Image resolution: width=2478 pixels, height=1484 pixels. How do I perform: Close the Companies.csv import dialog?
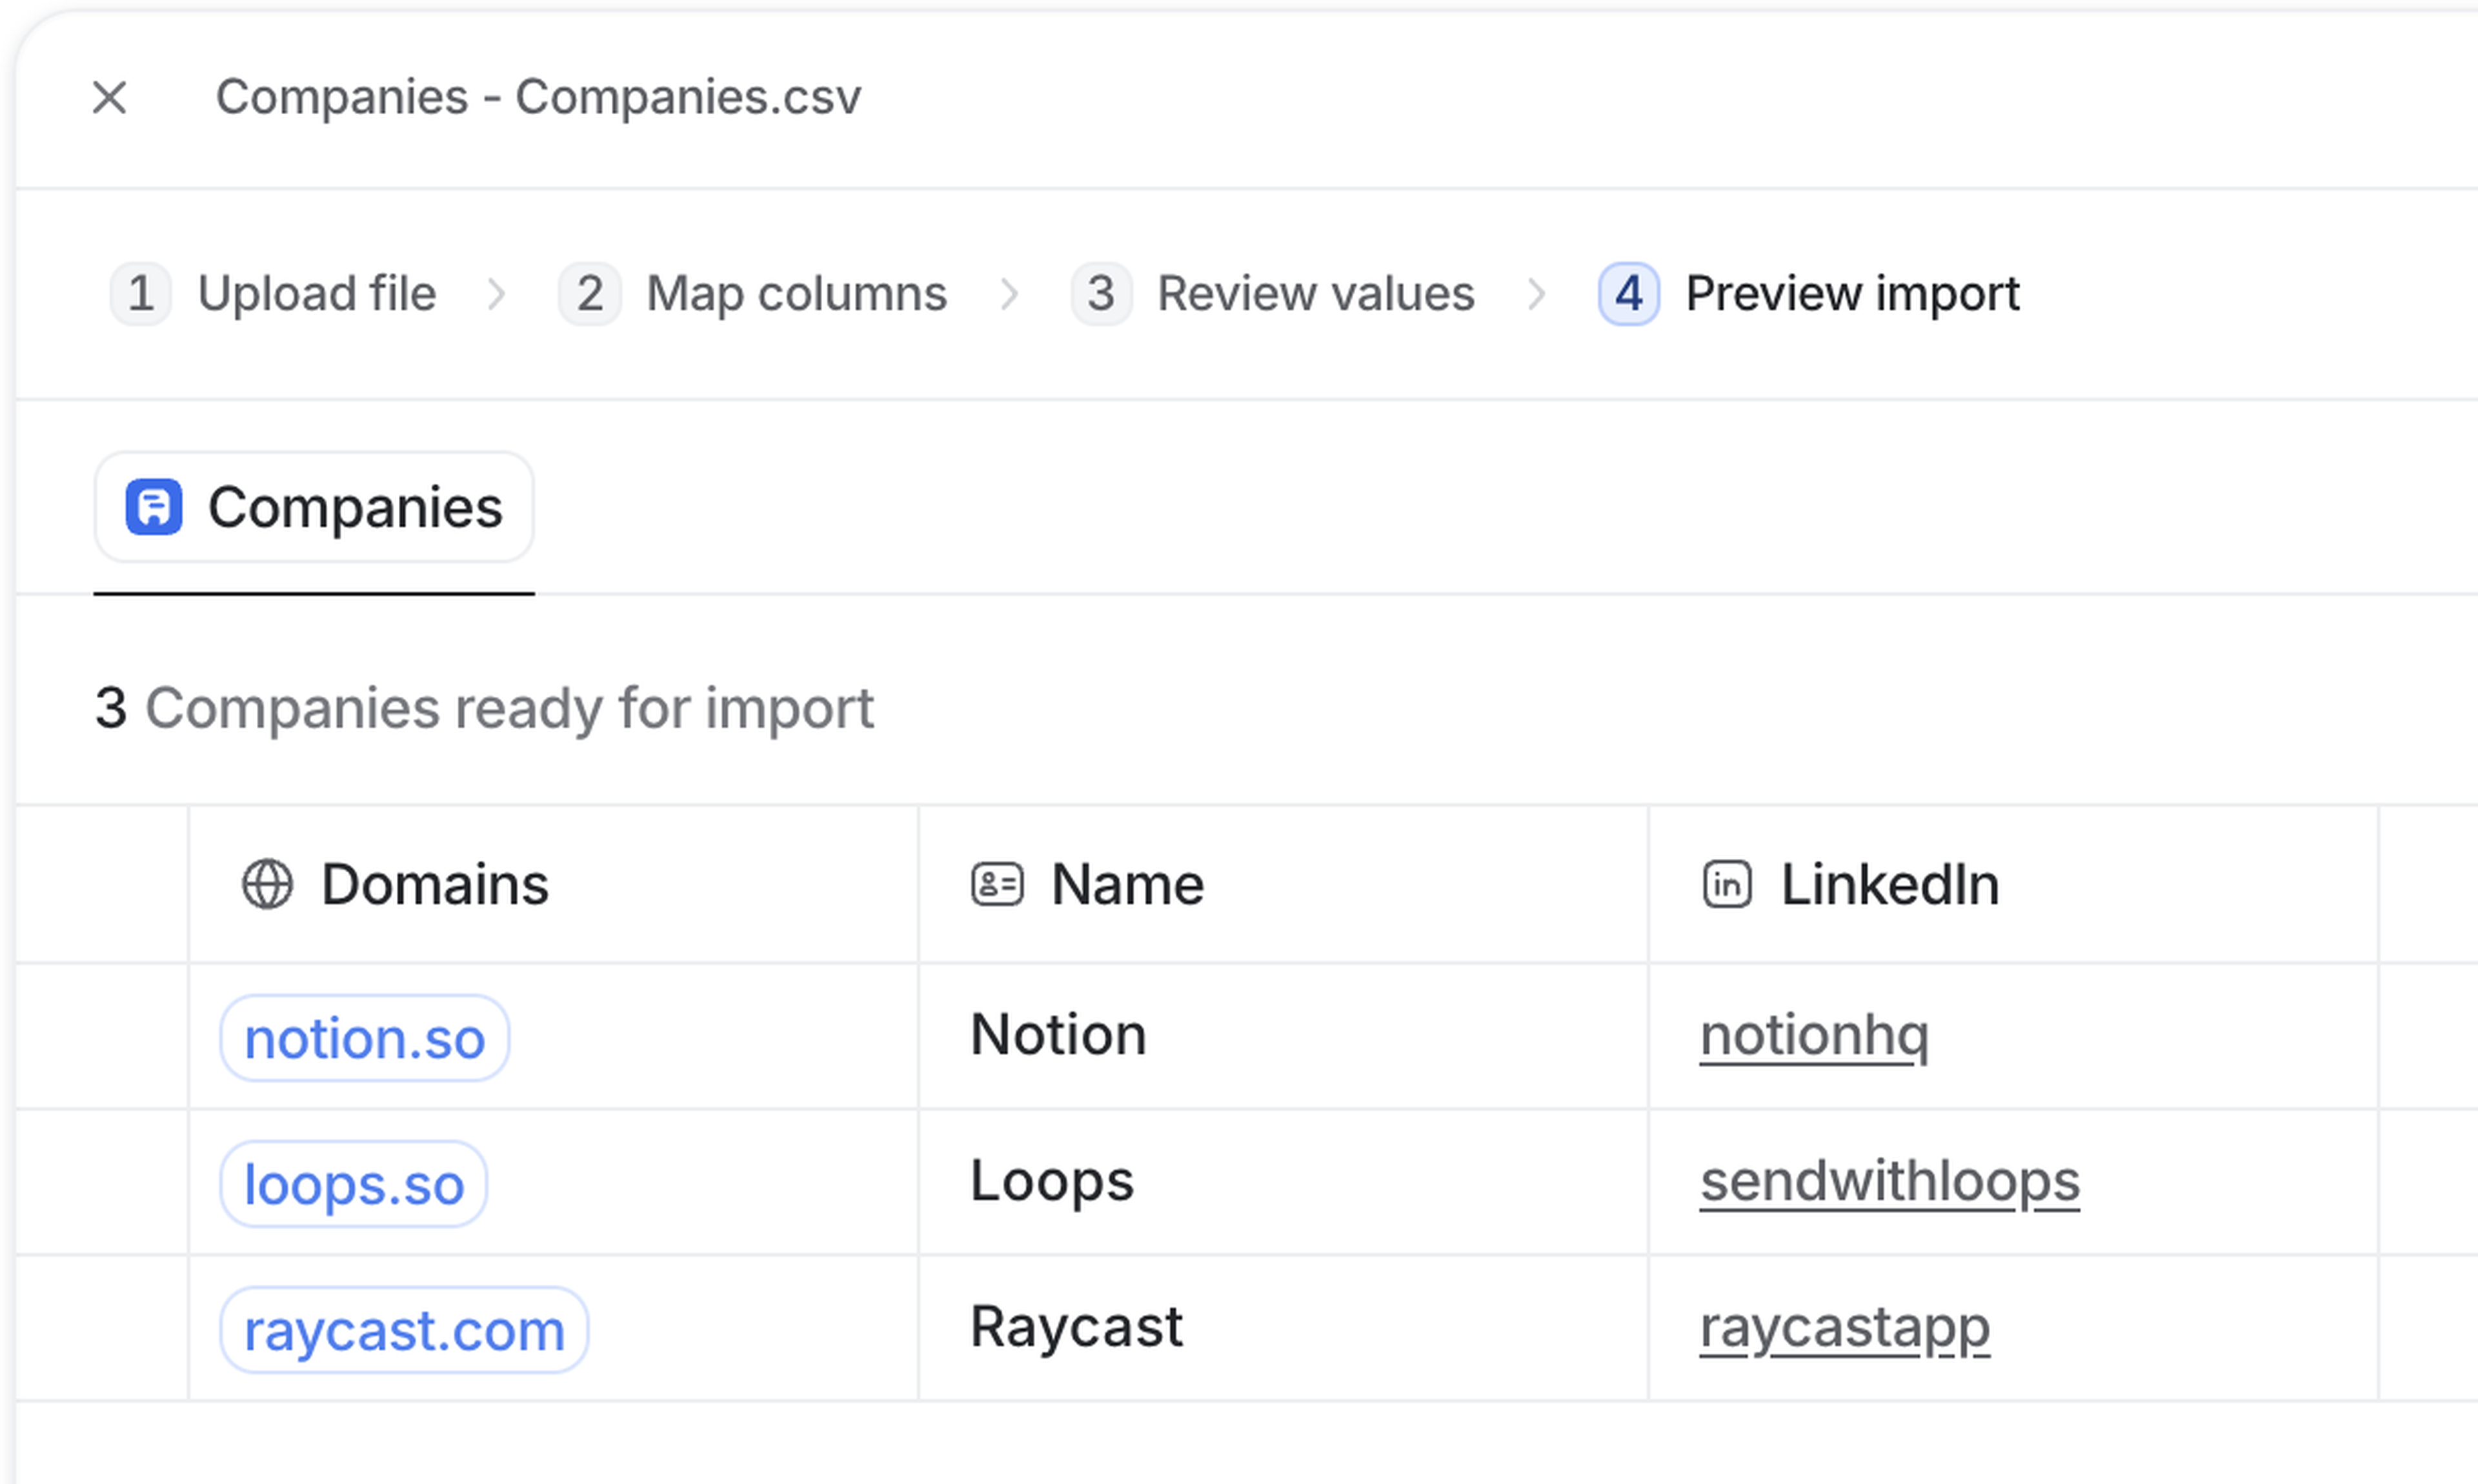109,98
